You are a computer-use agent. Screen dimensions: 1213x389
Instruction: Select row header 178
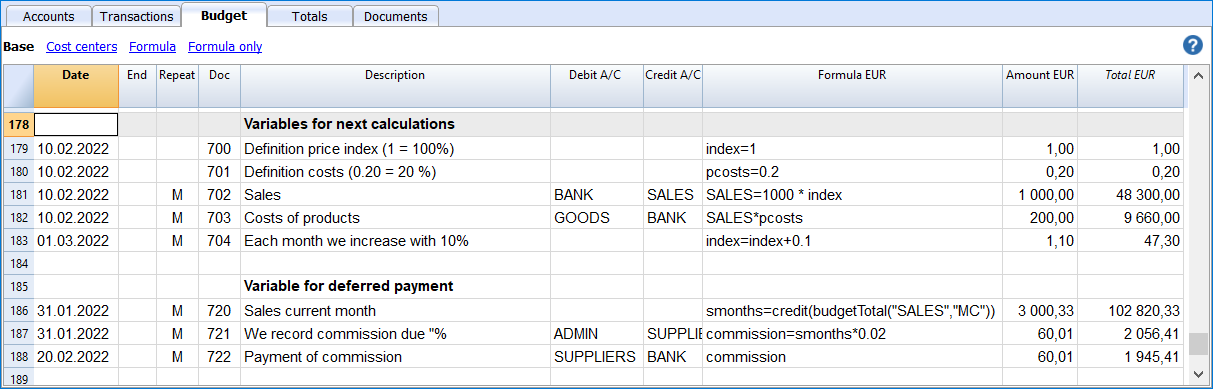(19, 124)
